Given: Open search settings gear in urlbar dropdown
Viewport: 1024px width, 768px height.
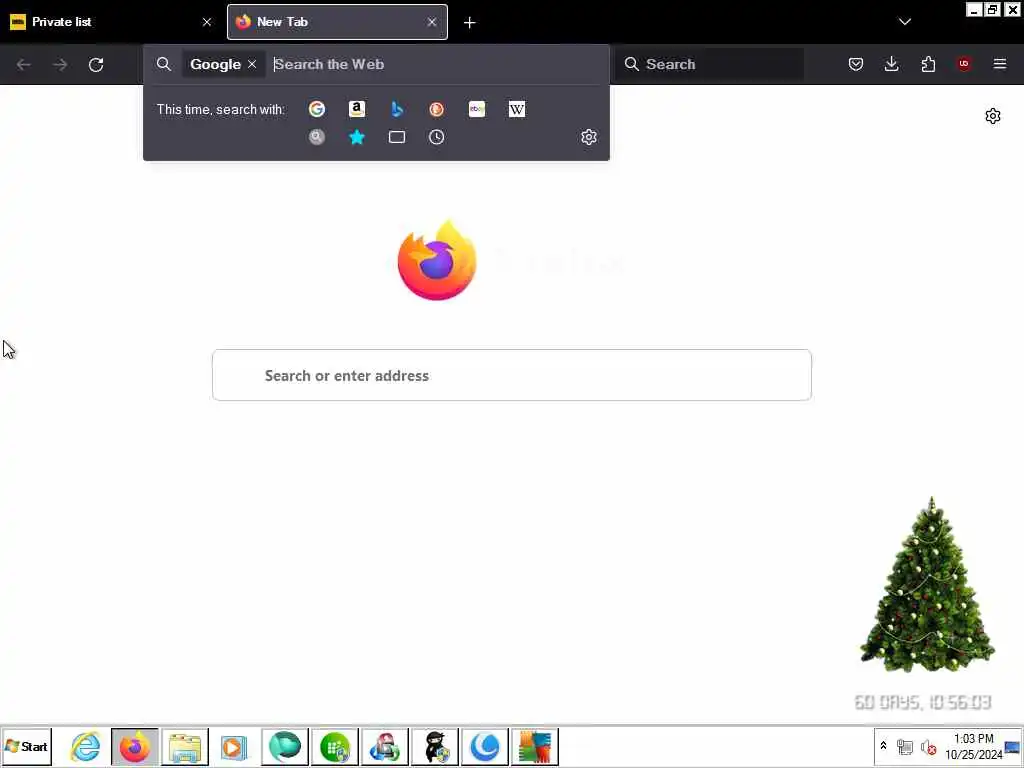Looking at the screenshot, I should [x=588, y=137].
